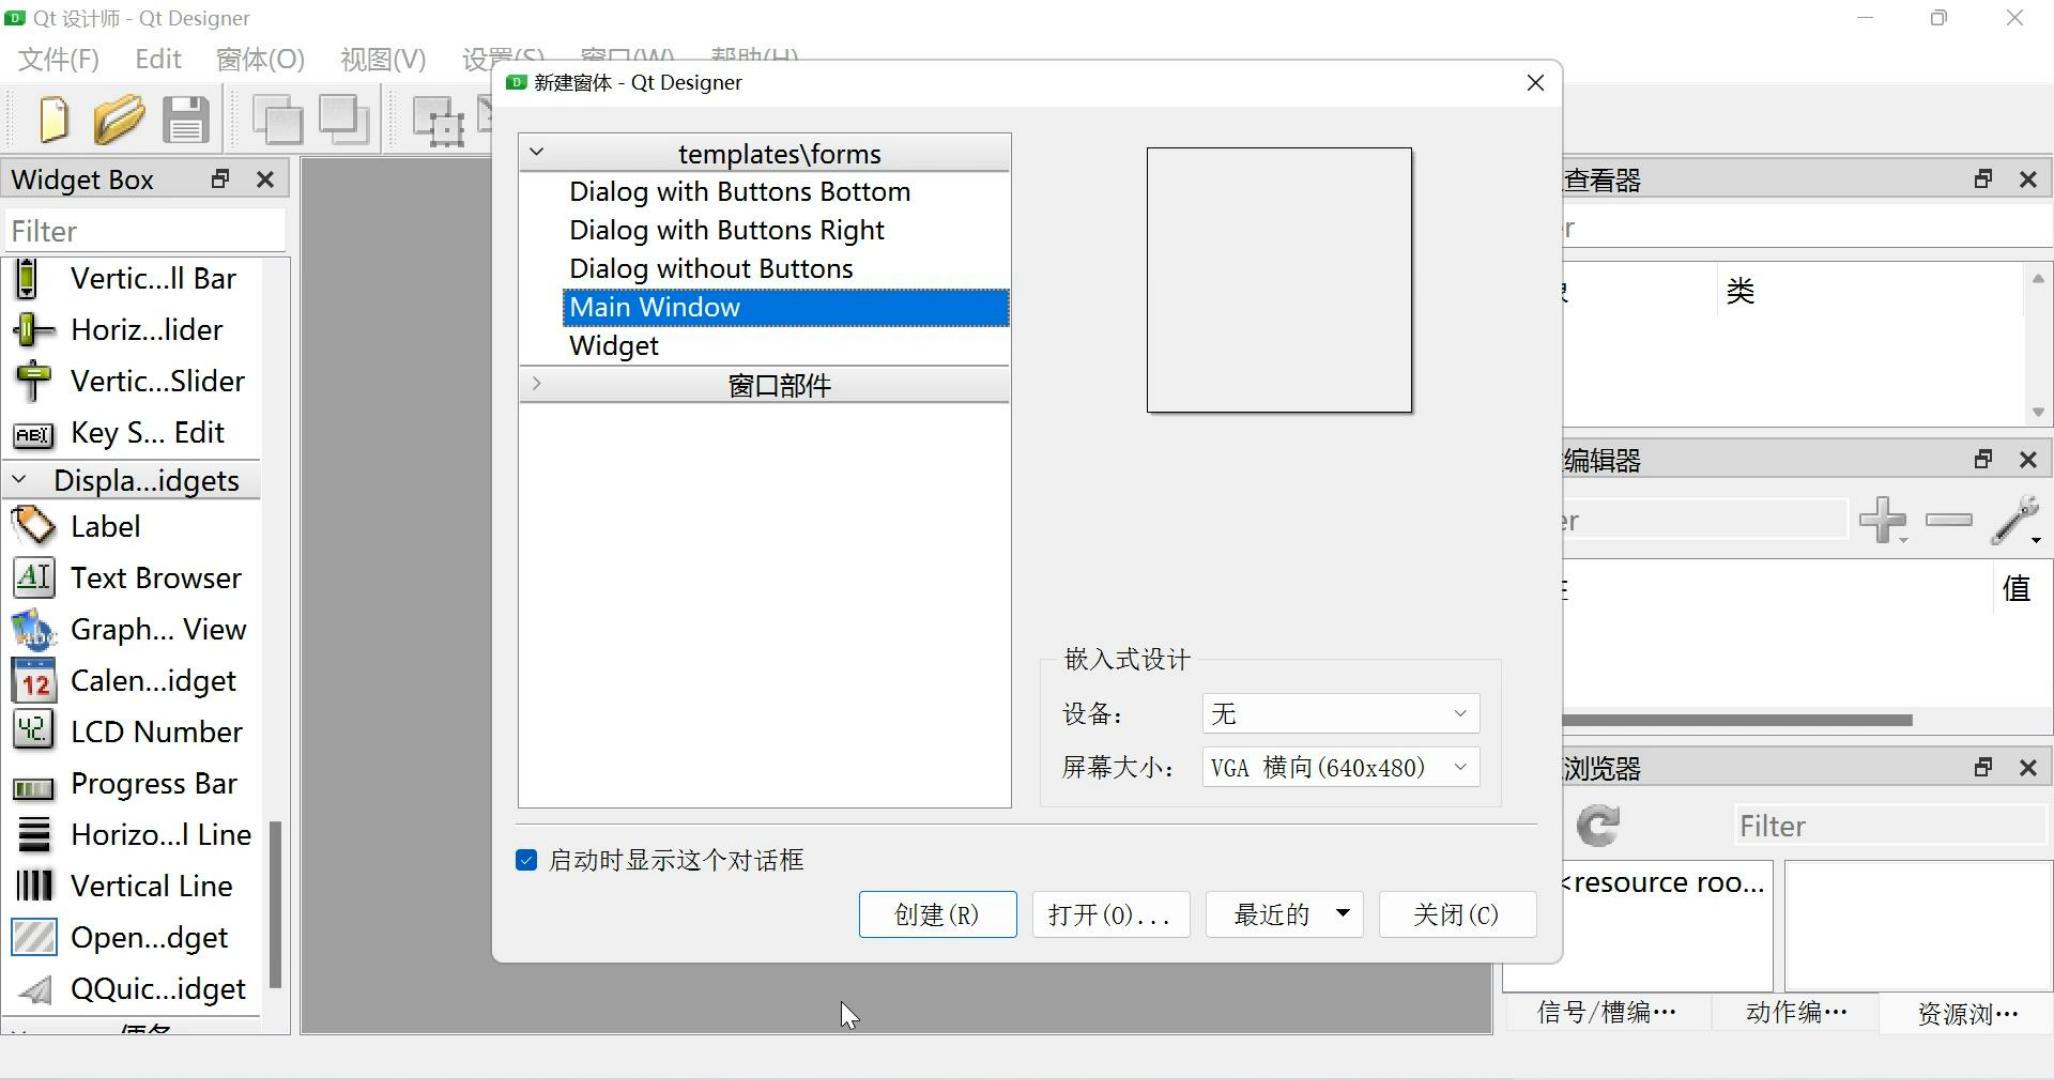Click the minus remove property icon
The height and width of the screenshot is (1080, 2054).
1948,519
